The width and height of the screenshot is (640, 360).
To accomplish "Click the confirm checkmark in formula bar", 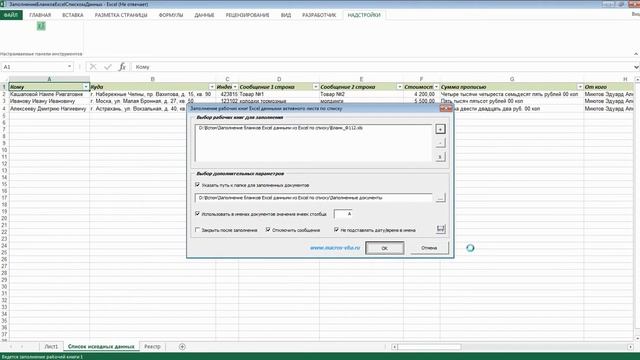I will (x=107, y=67).
